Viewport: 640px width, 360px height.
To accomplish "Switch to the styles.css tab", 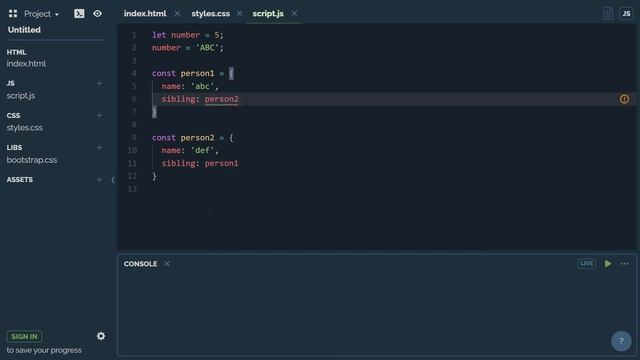I will click(211, 13).
